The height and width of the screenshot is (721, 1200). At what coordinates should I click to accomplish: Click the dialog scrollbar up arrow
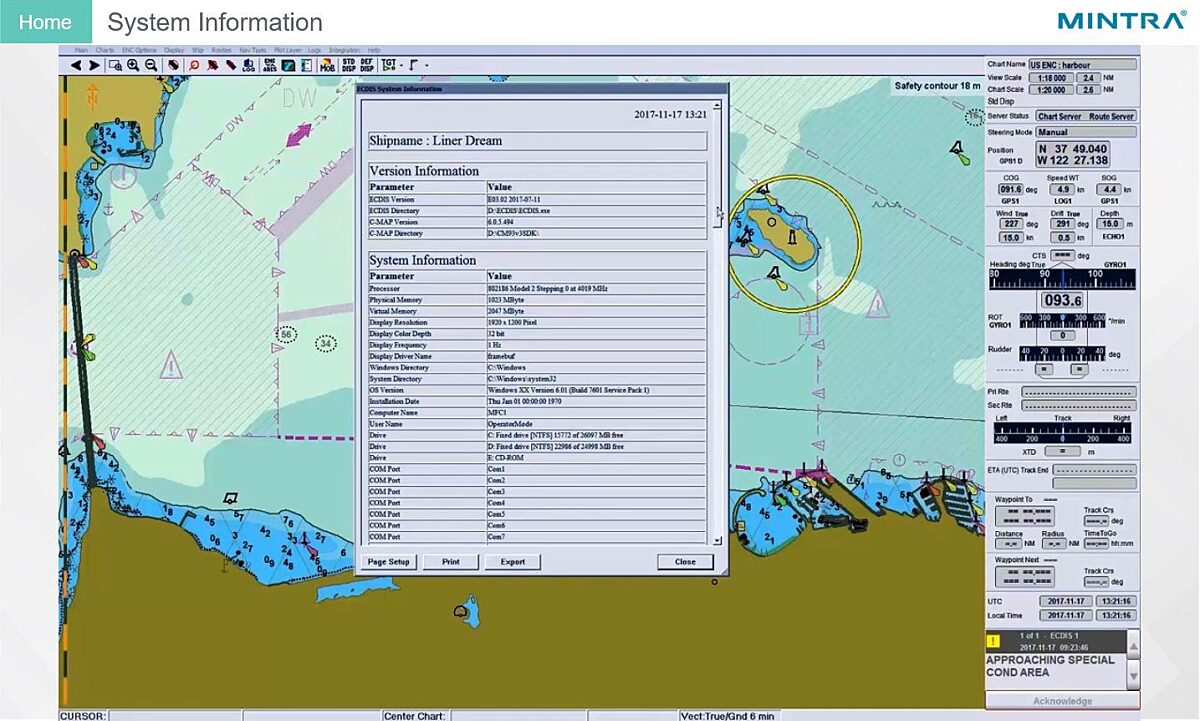click(716, 105)
